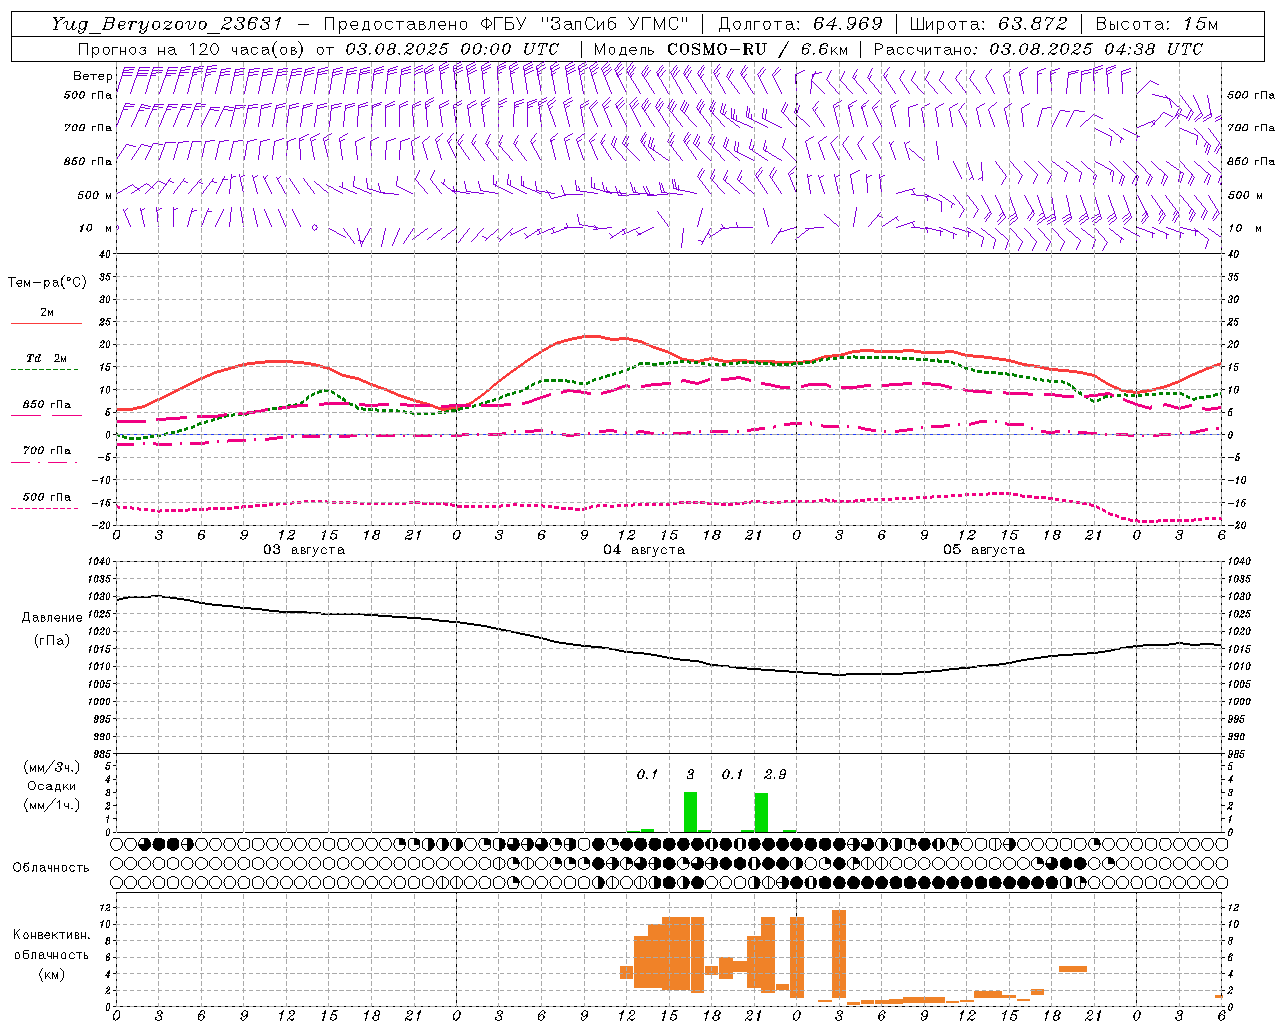The image size is (1280, 1024).
Task: Click the Облачность cloud cover label
Action: click(x=51, y=868)
